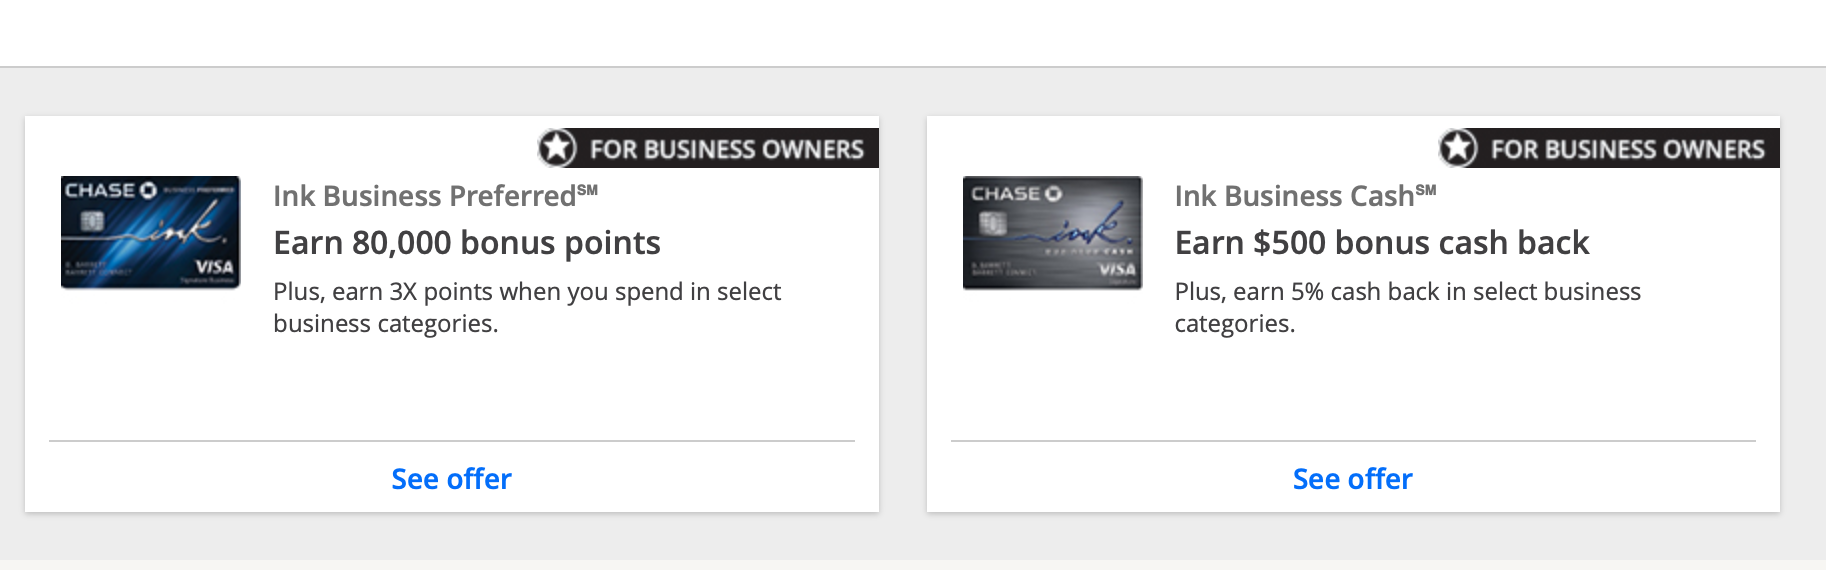Click the 3X points description text
Screen dimensions: 1826x570
(527, 307)
